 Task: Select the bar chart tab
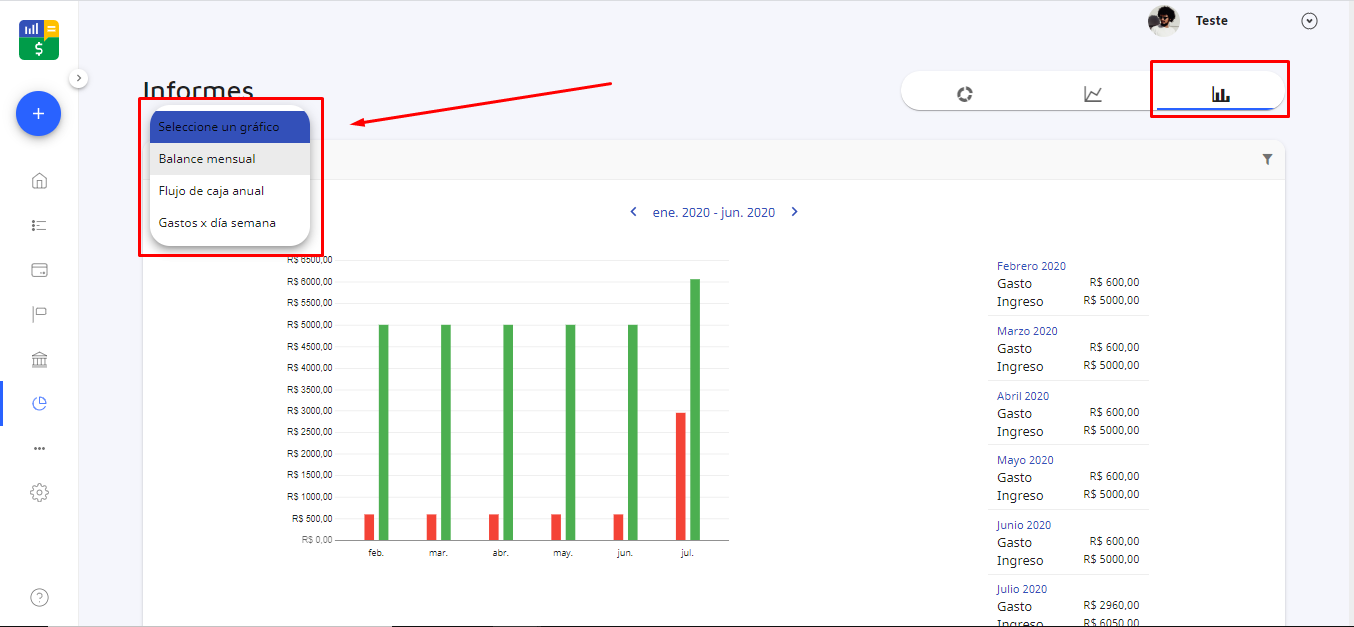point(1220,94)
